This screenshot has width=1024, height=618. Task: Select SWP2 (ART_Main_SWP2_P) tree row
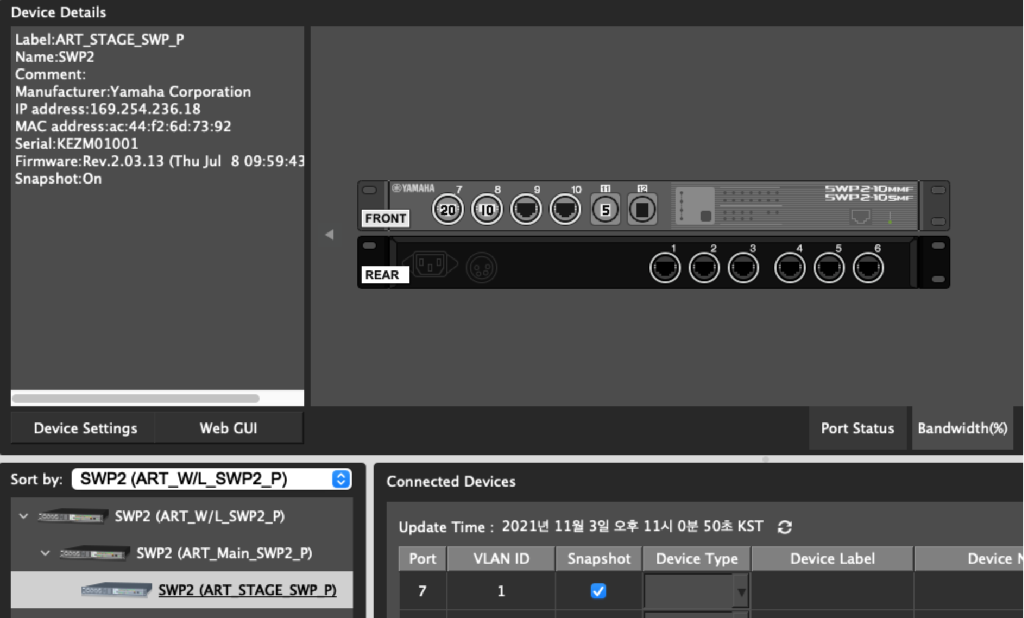[x=182, y=553]
